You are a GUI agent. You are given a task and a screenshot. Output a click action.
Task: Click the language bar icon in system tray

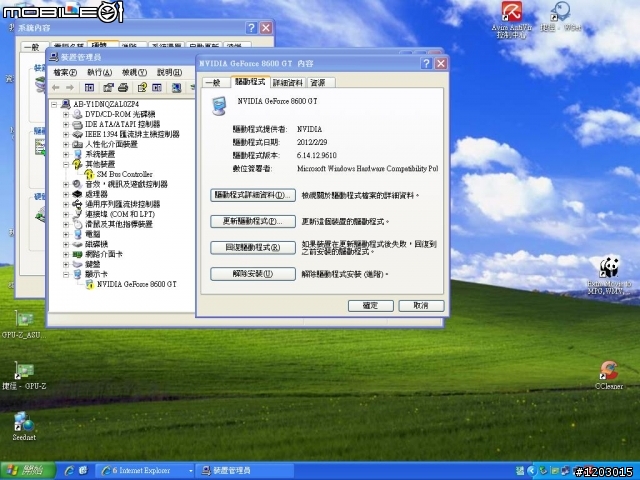[x=520, y=471]
